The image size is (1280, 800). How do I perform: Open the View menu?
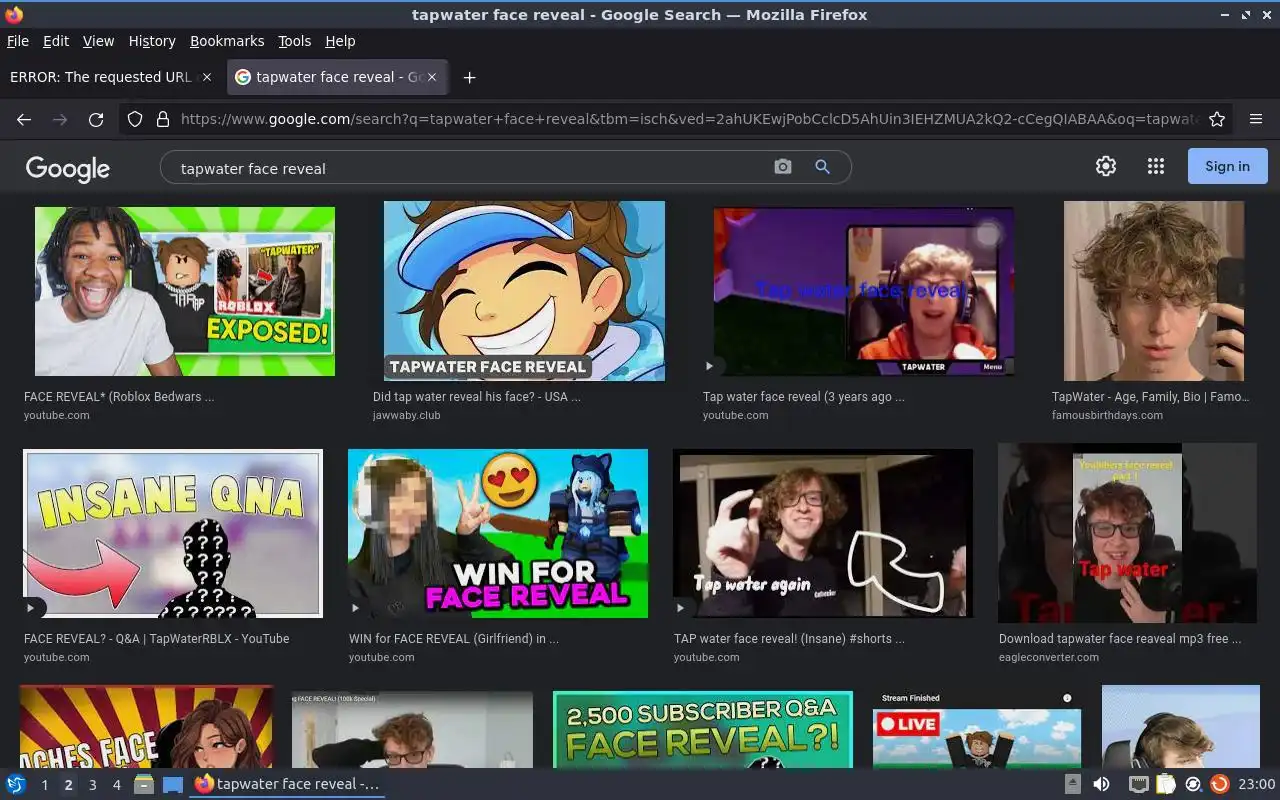(x=98, y=41)
